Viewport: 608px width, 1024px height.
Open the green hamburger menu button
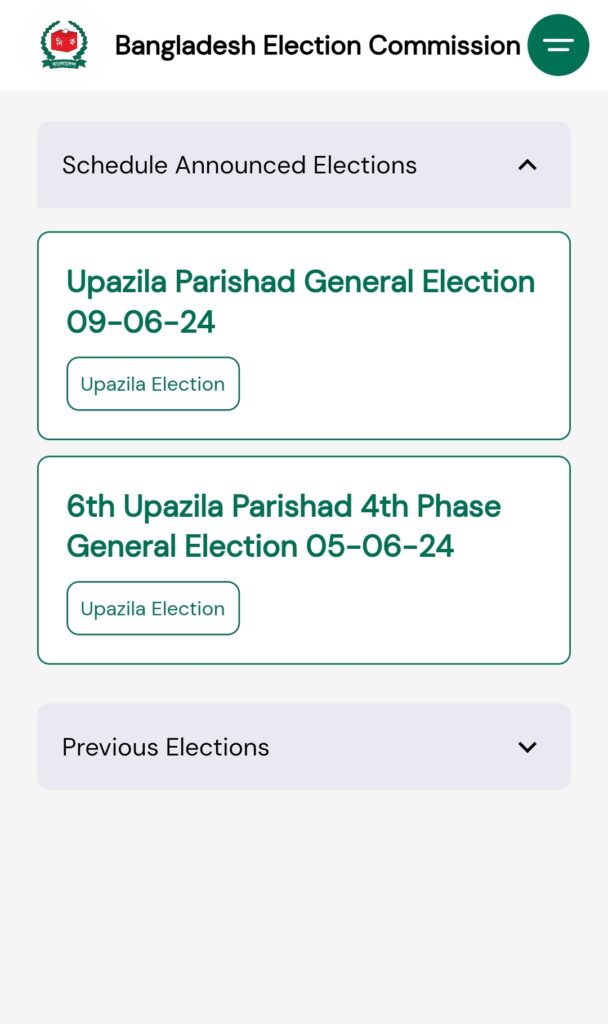558,45
